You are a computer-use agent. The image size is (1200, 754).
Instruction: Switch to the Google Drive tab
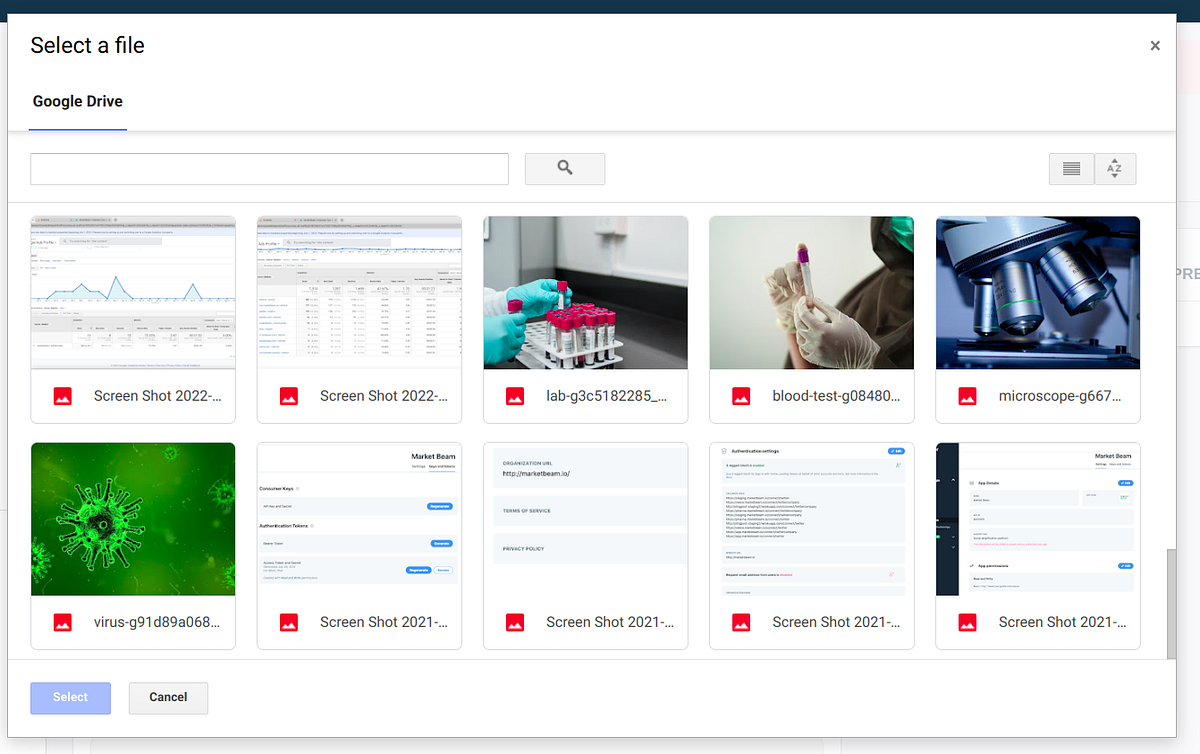tap(77, 101)
